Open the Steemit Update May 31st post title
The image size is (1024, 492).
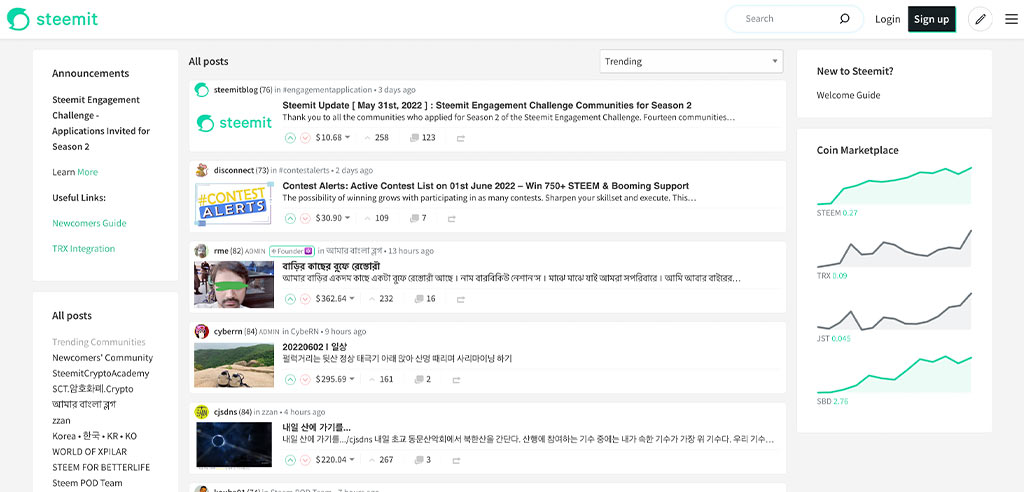click(487, 105)
